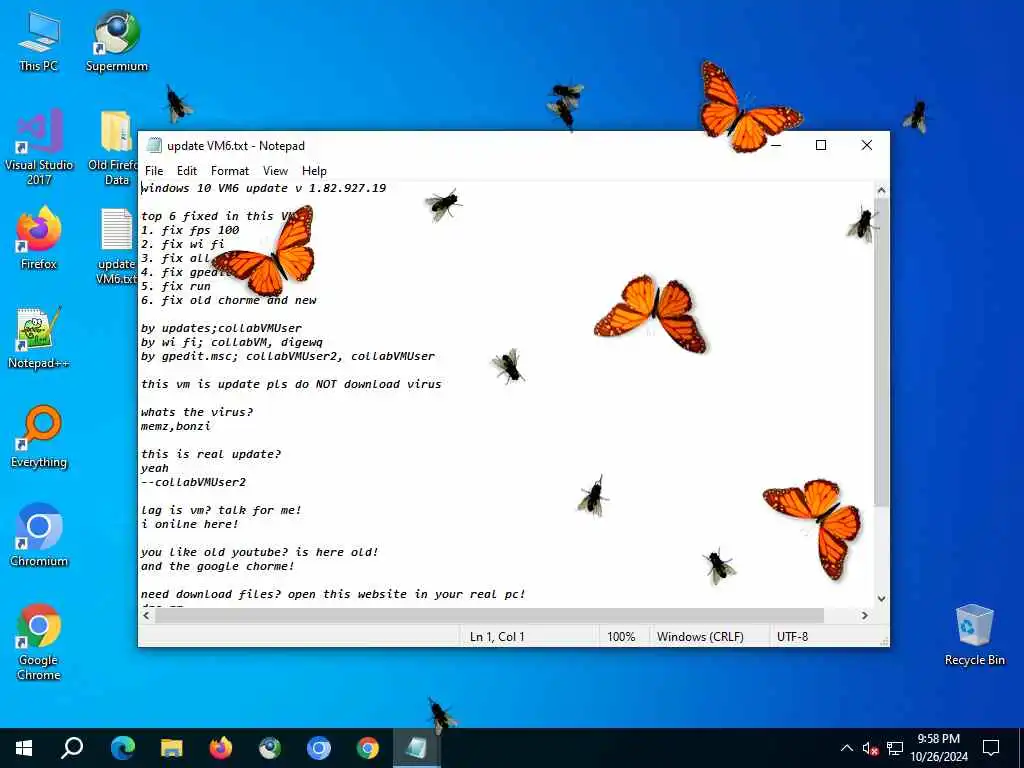Launch Google Chrome desktop shortcut
Viewport: 1024px width, 768px height.
coord(39,642)
